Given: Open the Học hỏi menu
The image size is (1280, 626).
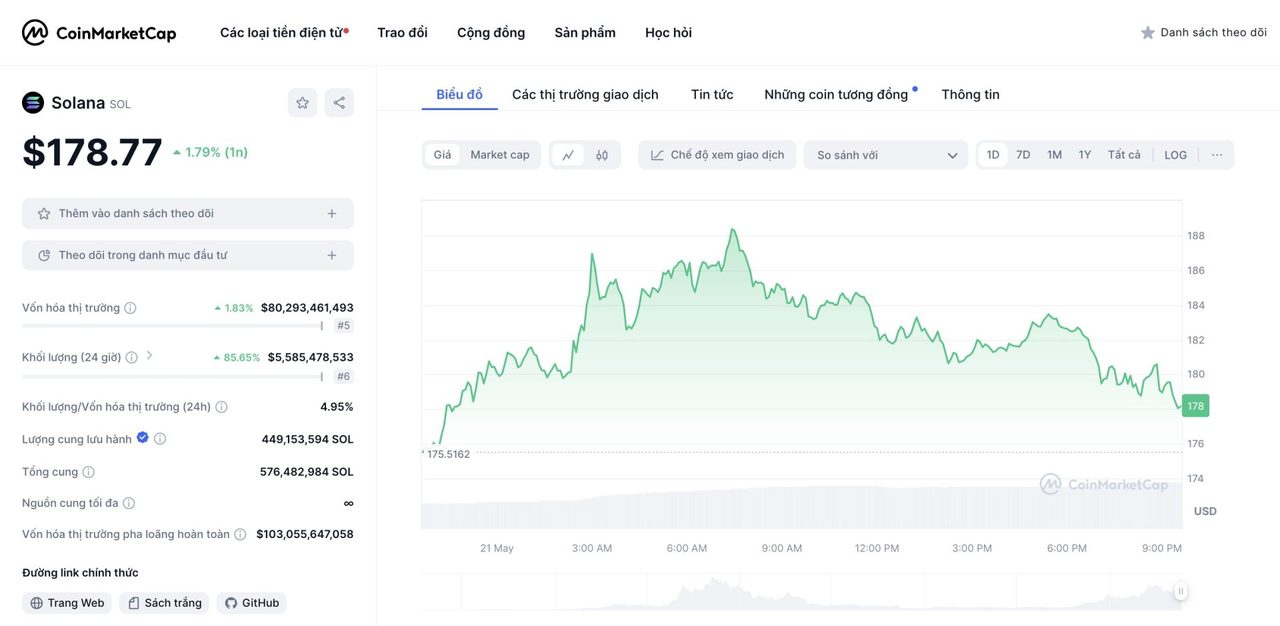Looking at the screenshot, I should point(668,33).
